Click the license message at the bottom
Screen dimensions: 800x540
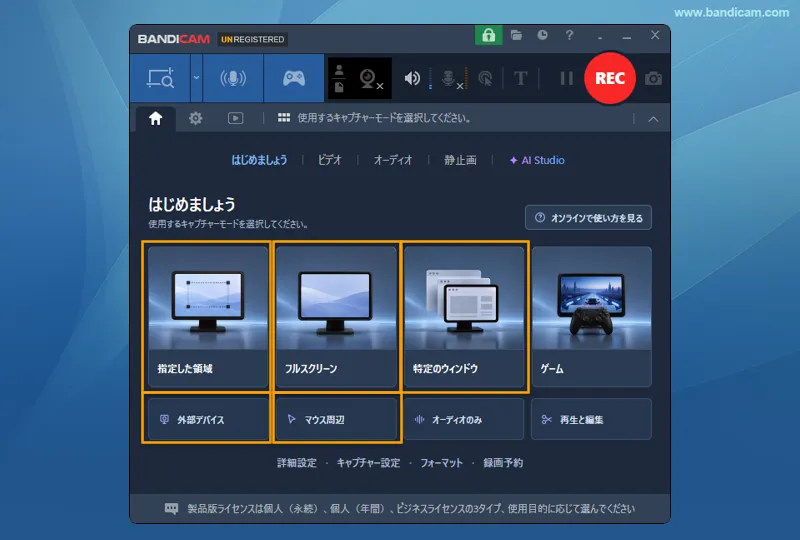pyautogui.click(x=411, y=509)
